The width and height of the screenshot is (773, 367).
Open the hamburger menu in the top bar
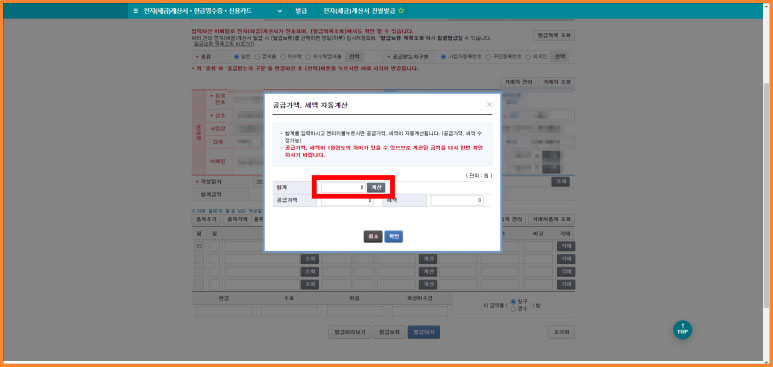[x=136, y=11]
